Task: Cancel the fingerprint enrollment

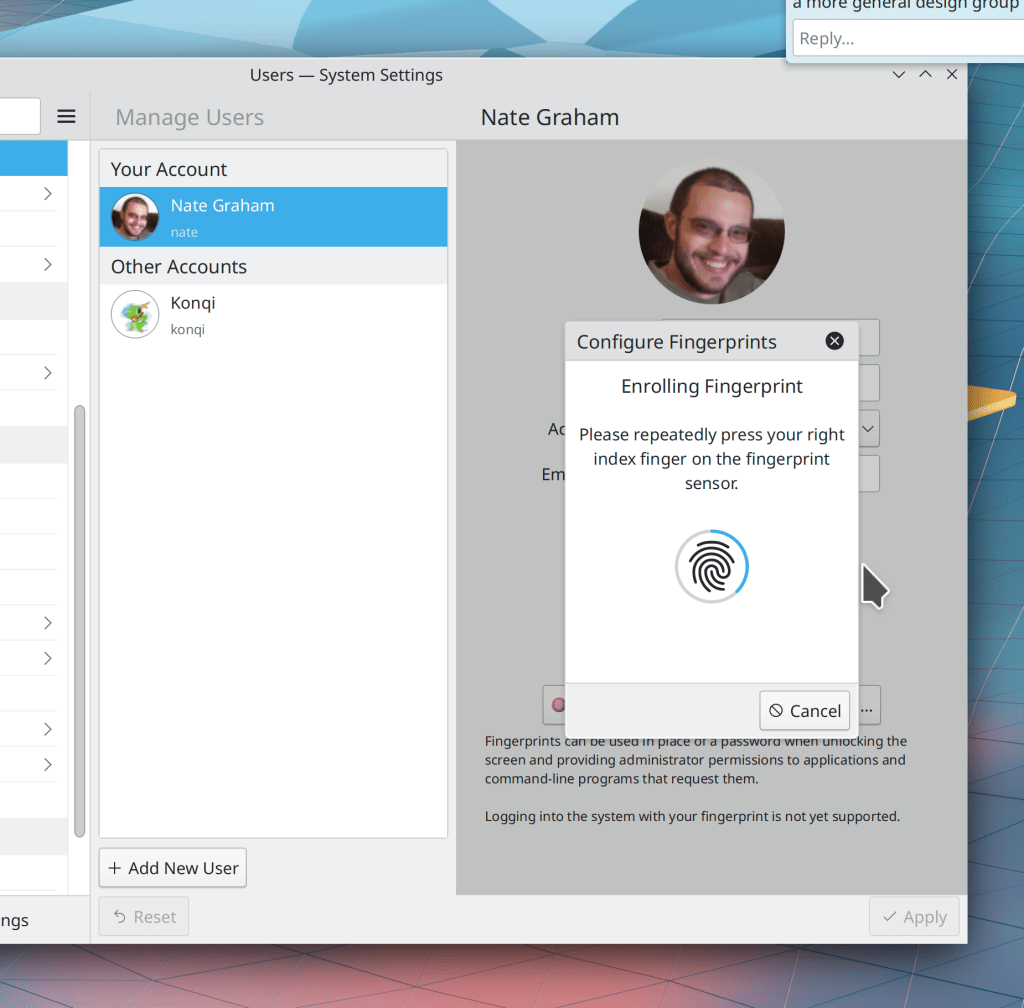Action: tap(804, 710)
